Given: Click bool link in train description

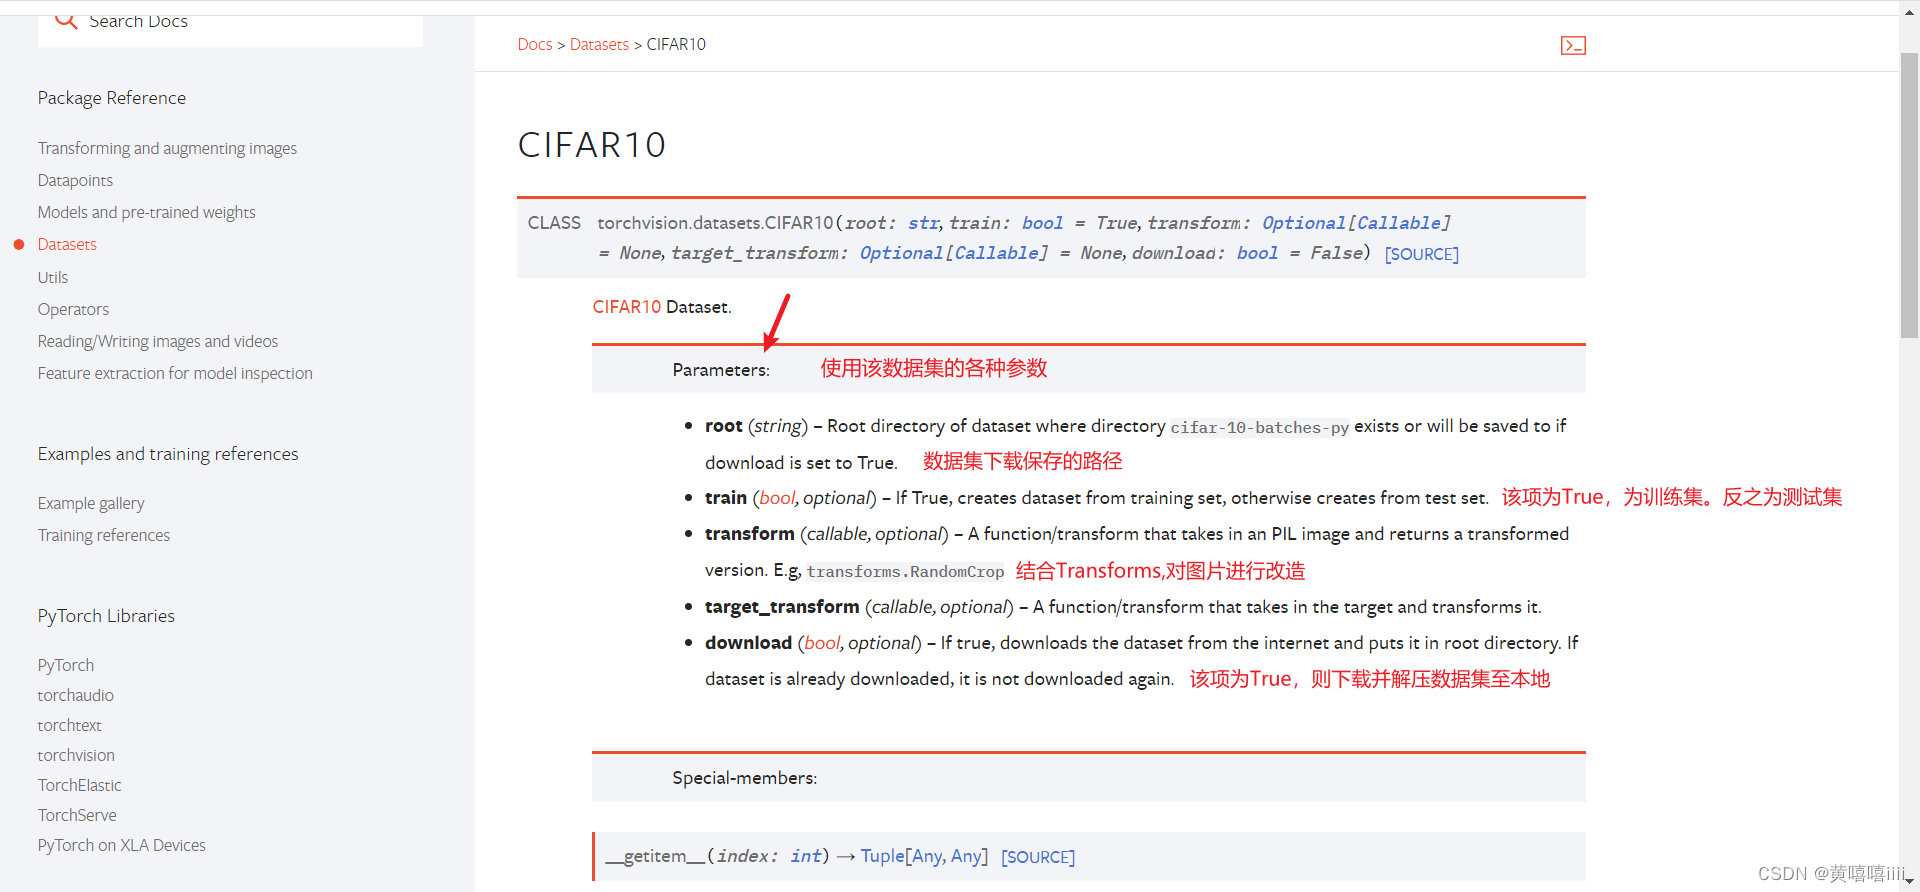Looking at the screenshot, I should pyautogui.click(x=777, y=498).
